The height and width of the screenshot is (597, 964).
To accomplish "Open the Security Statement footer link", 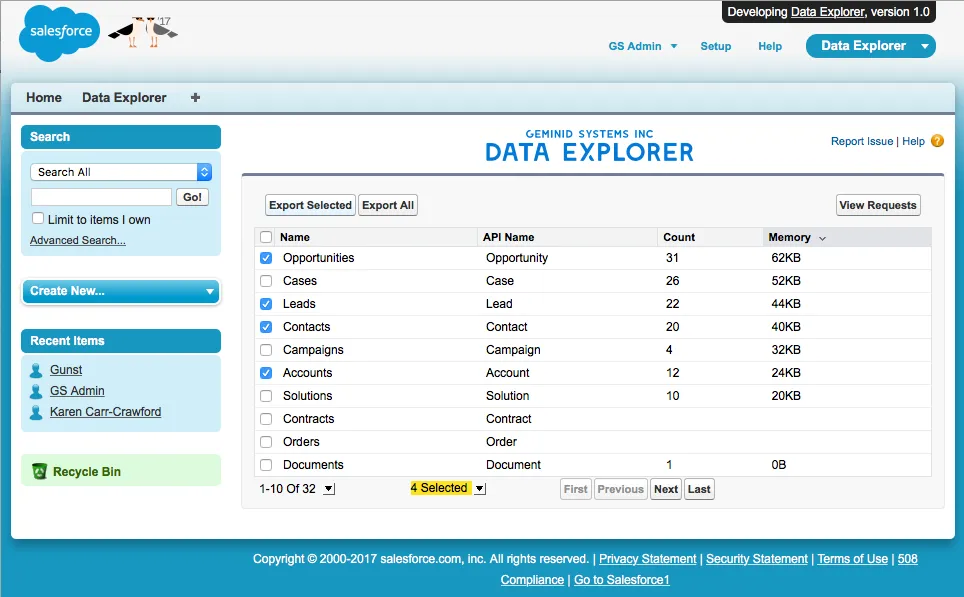I will (757, 559).
